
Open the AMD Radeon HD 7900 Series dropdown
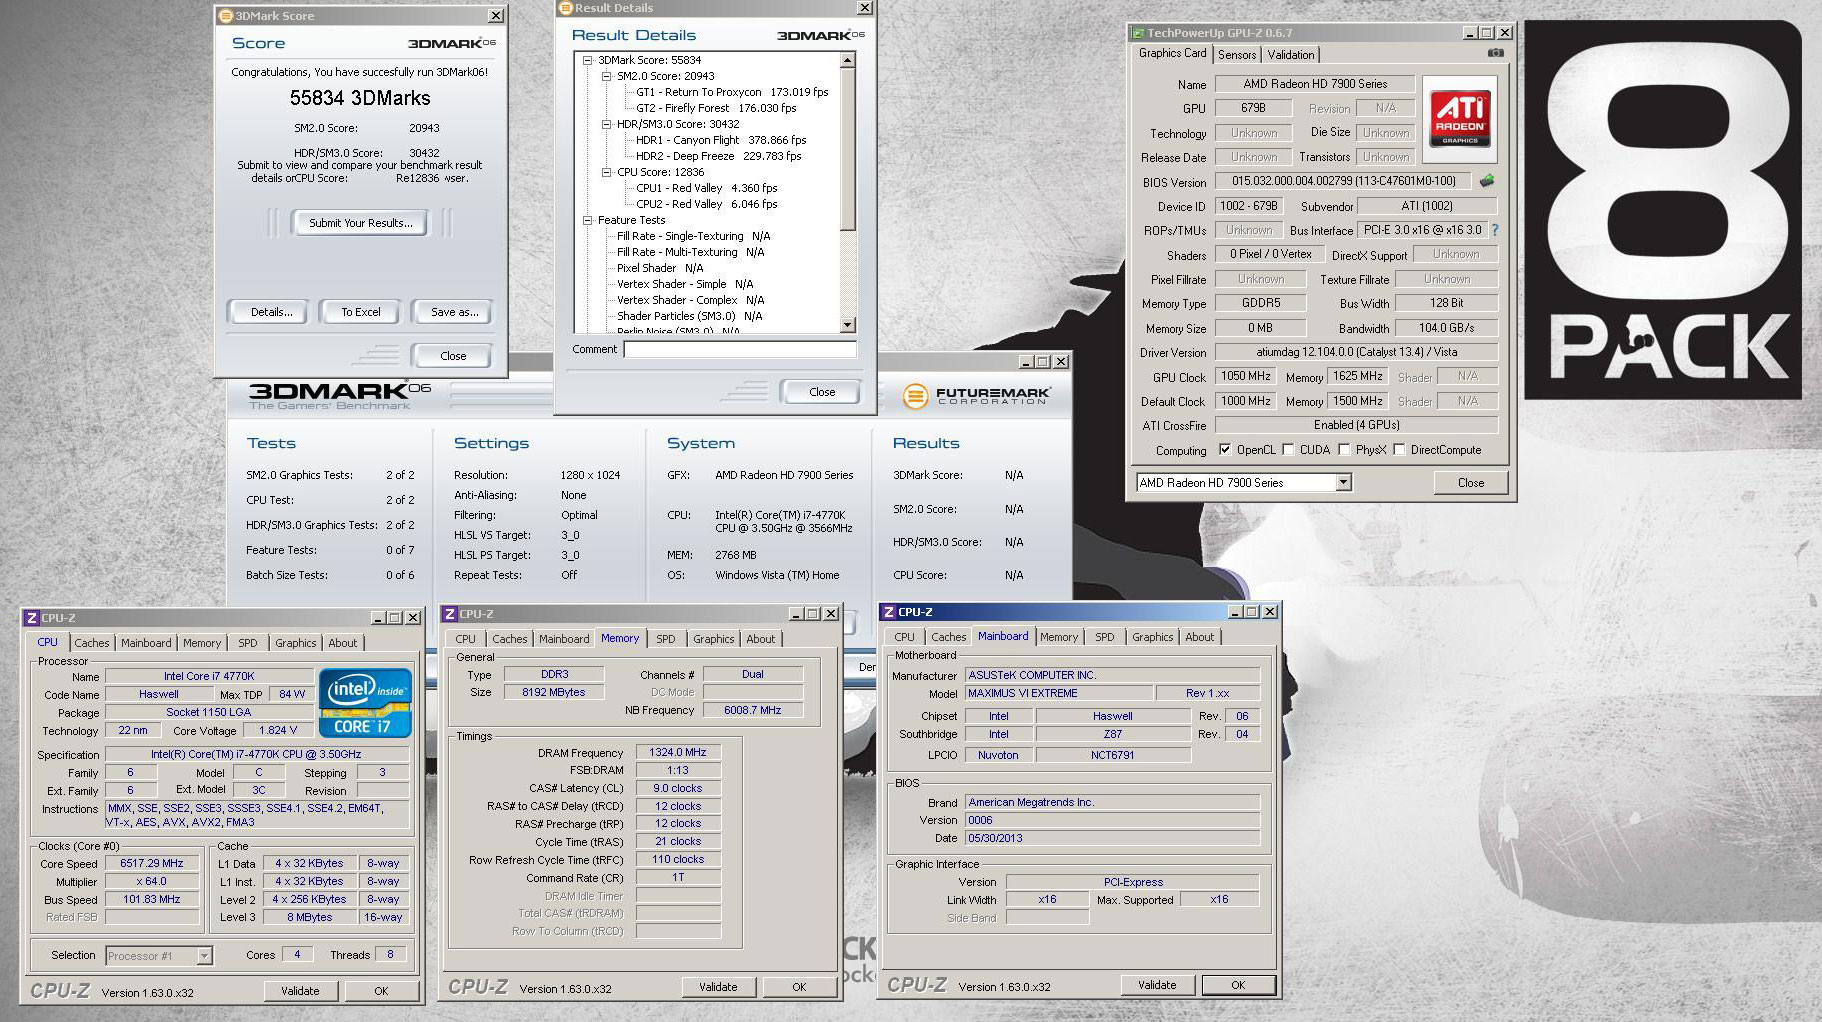click(x=1343, y=483)
